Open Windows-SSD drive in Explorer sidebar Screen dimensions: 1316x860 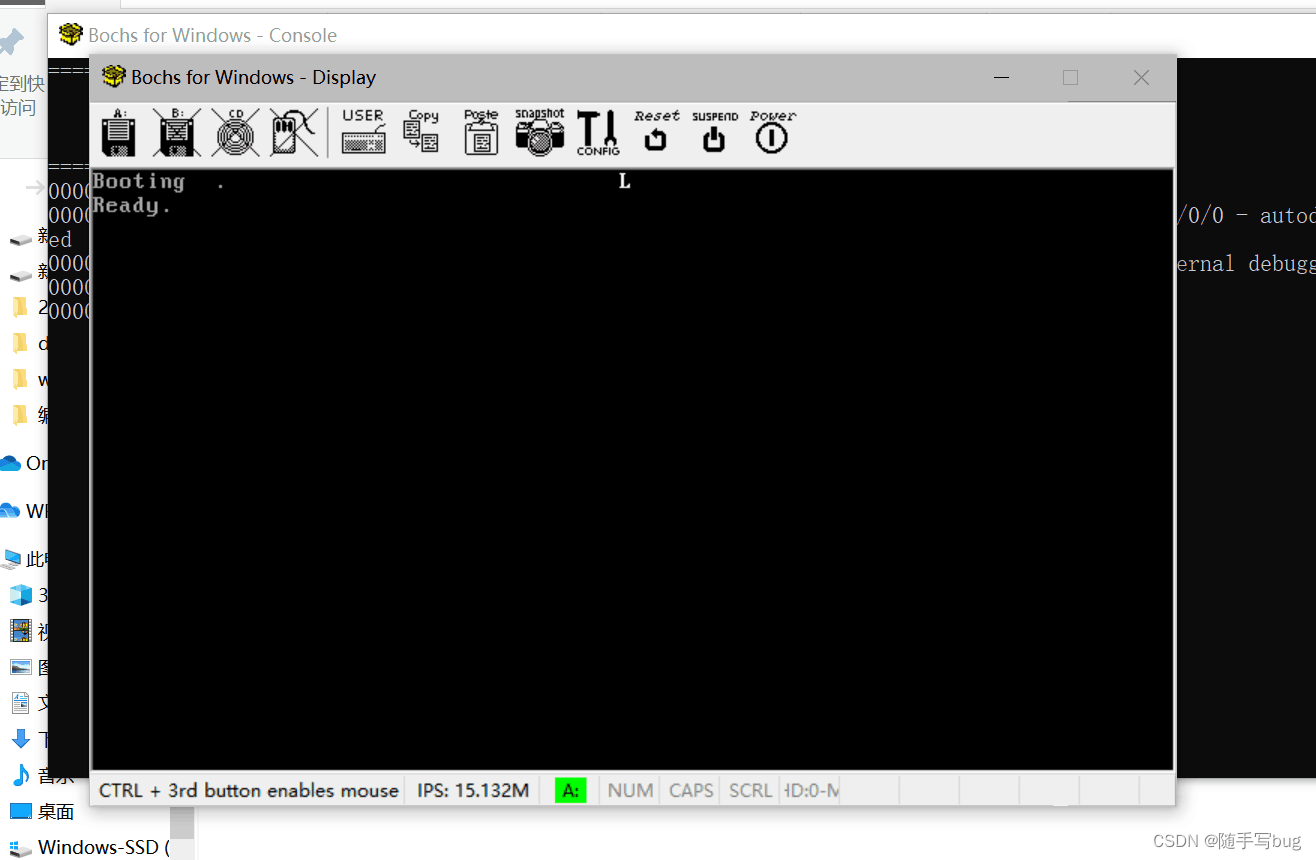[88, 847]
